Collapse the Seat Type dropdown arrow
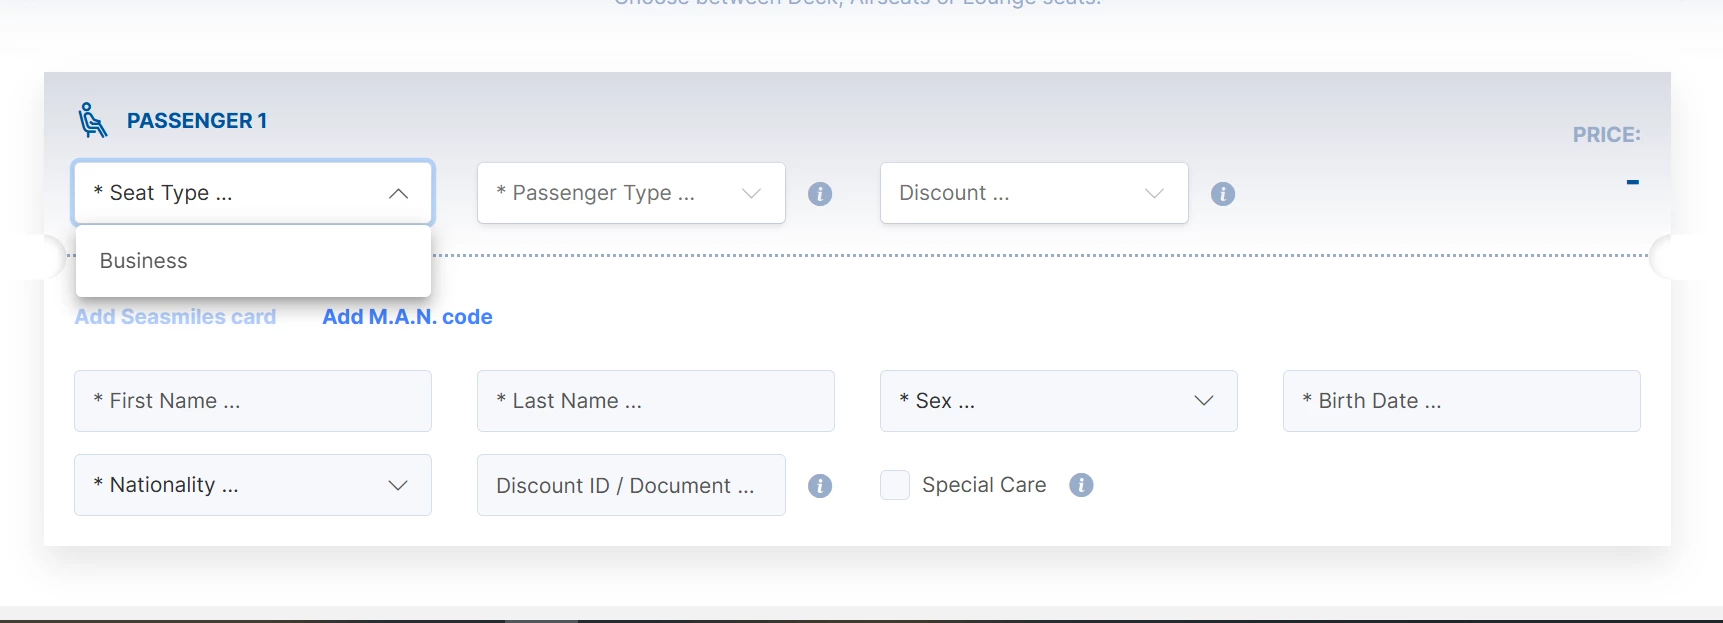 (x=398, y=193)
